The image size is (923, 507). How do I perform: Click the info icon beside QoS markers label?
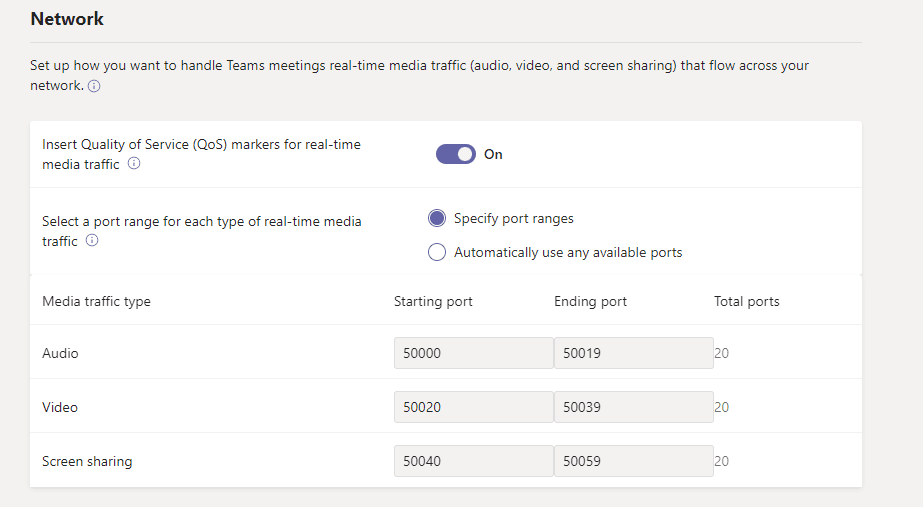134,164
